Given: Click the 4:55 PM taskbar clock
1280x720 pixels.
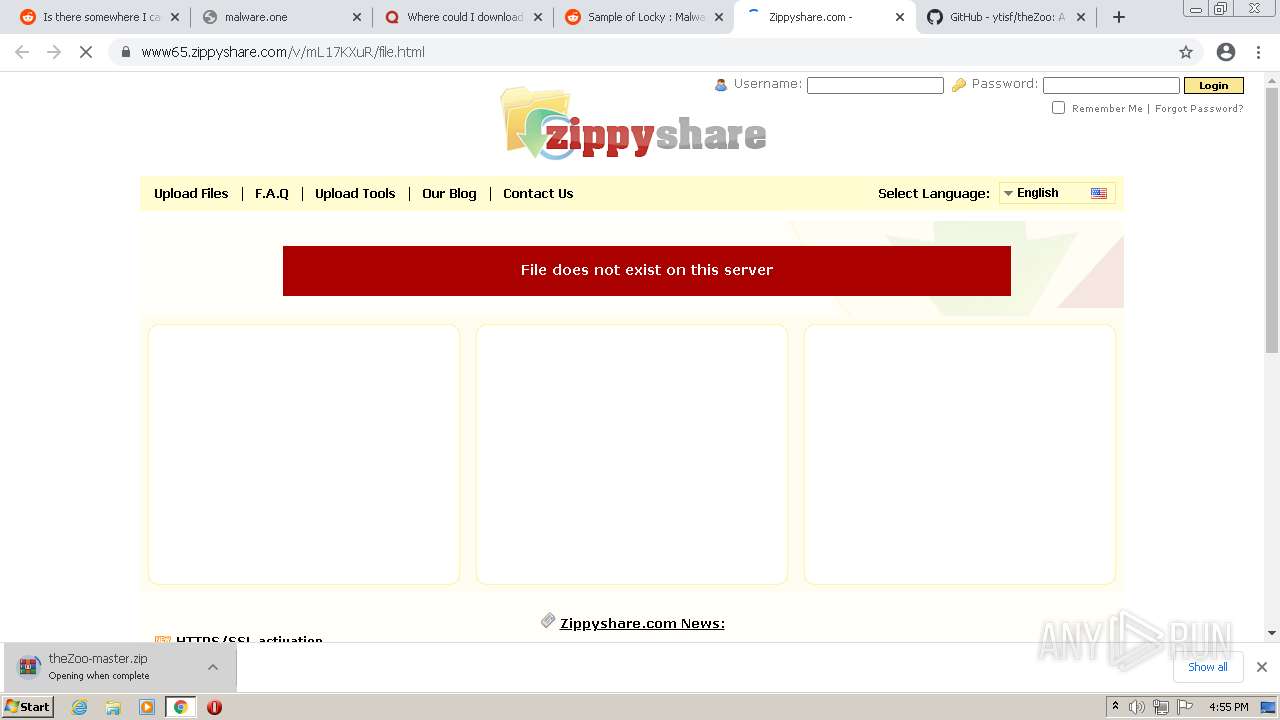Looking at the screenshot, I should point(1229,707).
